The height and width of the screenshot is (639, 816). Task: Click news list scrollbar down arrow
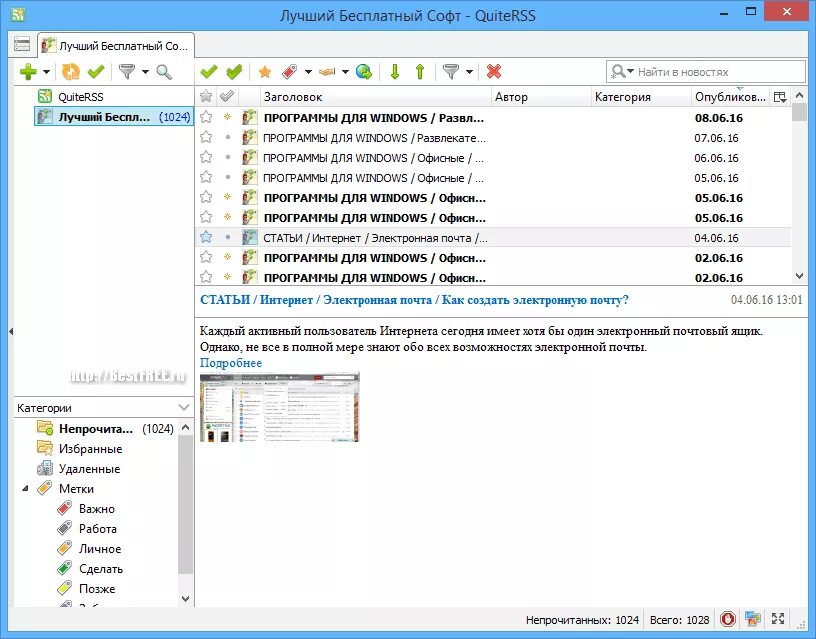pyautogui.click(x=799, y=276)
